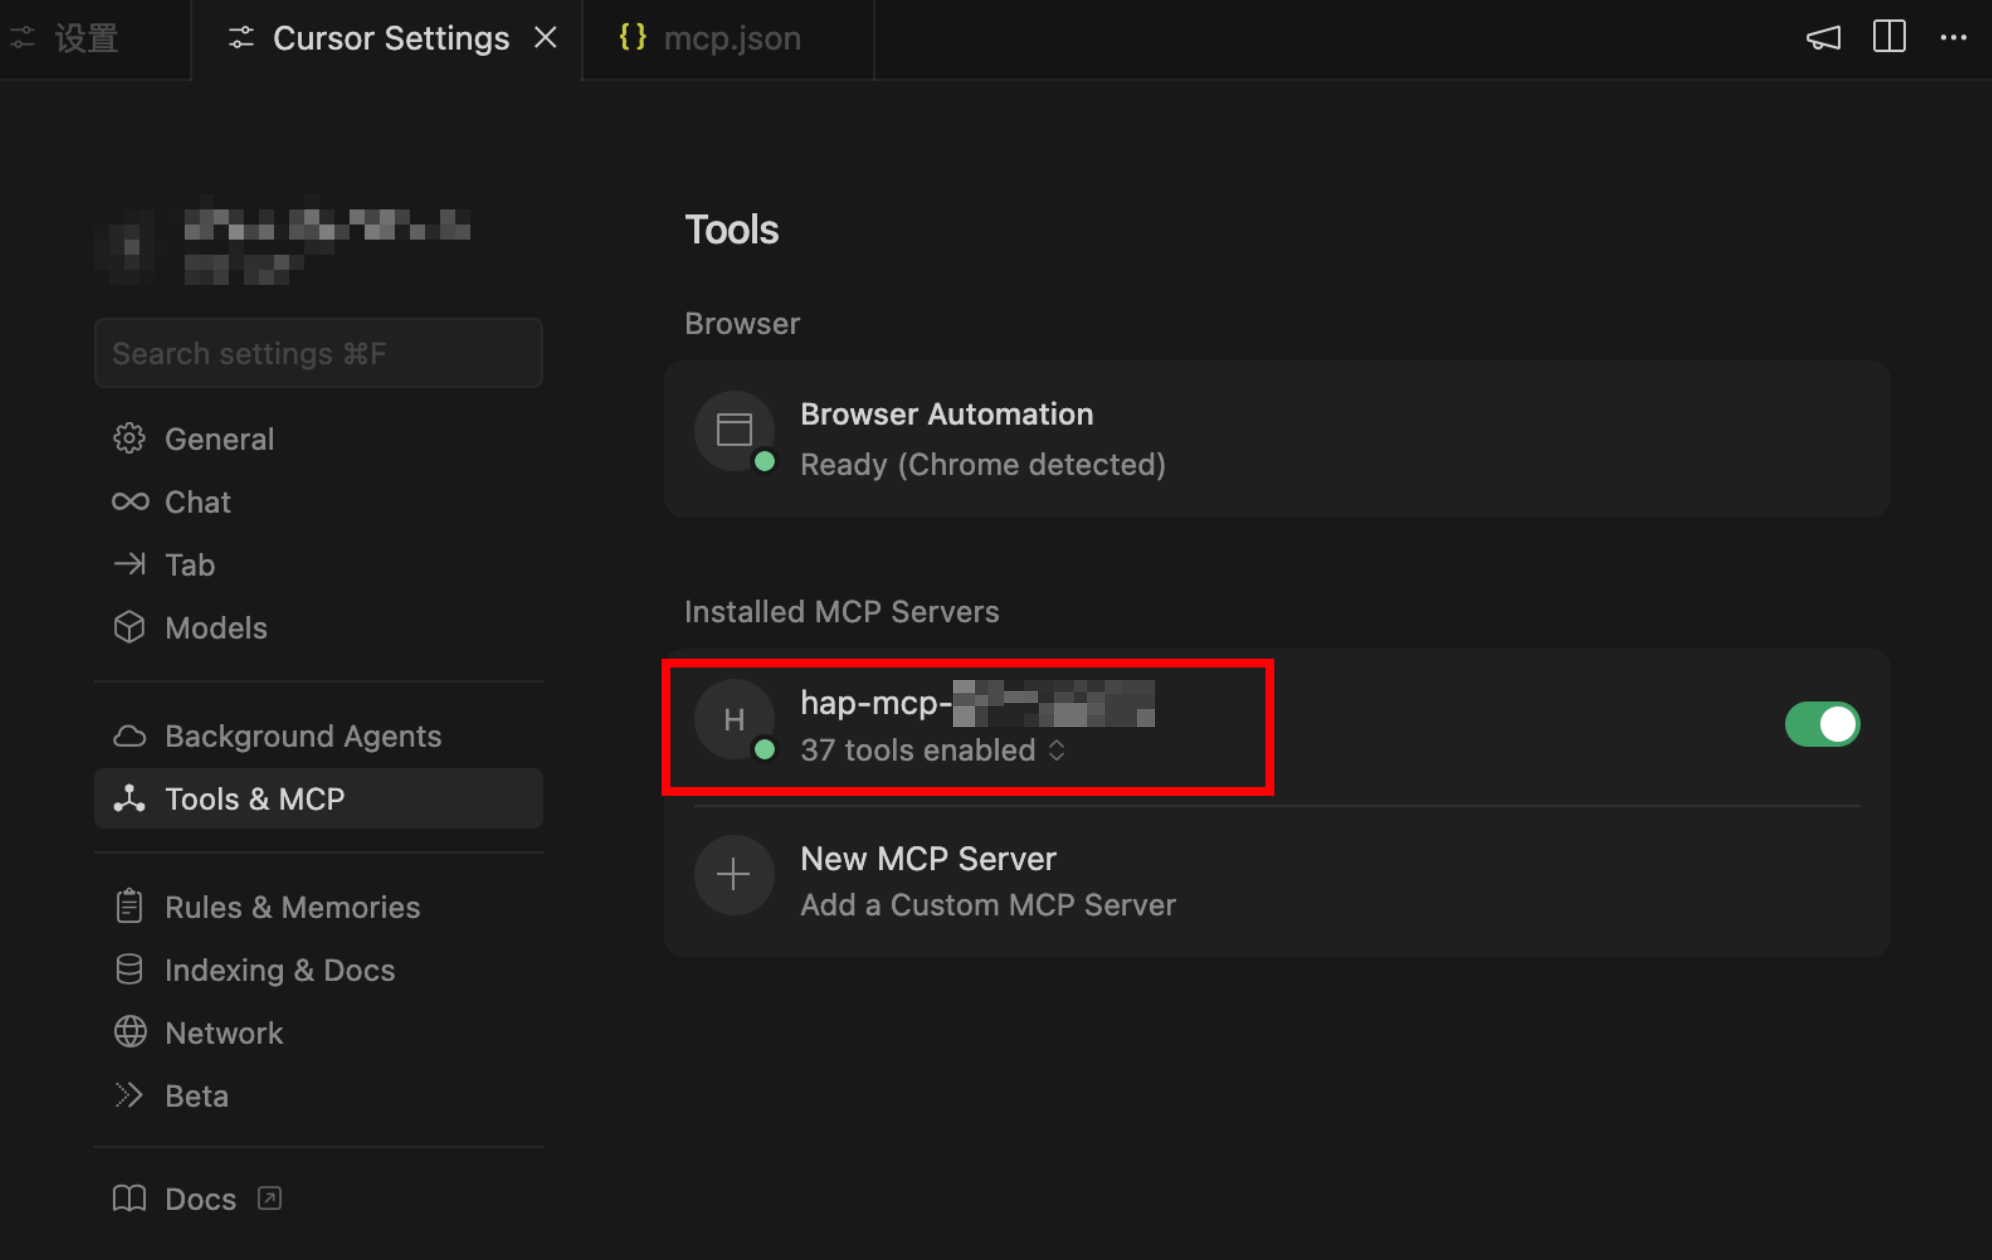
Task: Click the external link icon beside Docs
Action: (269, 1198)
